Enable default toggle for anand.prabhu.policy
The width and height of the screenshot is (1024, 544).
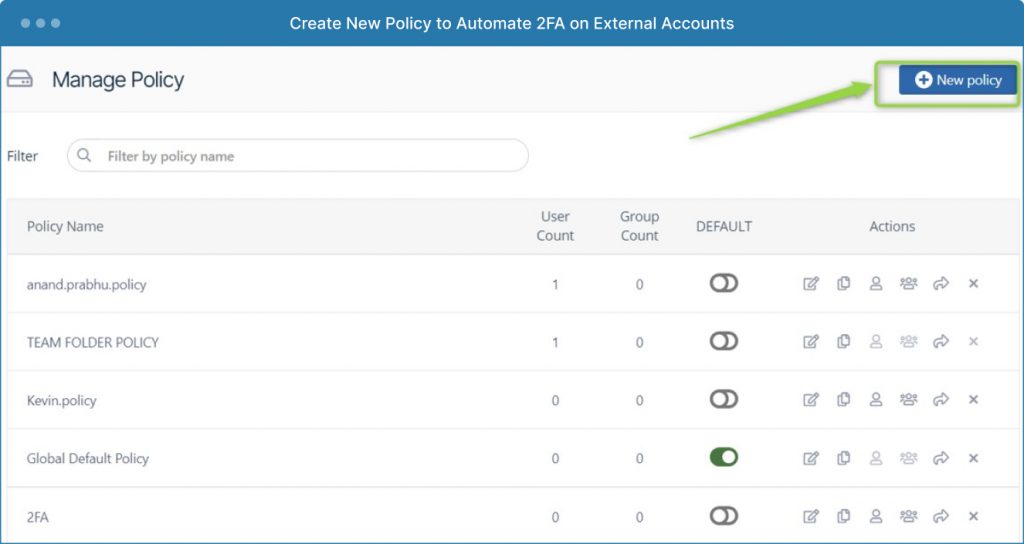(724, 283)
